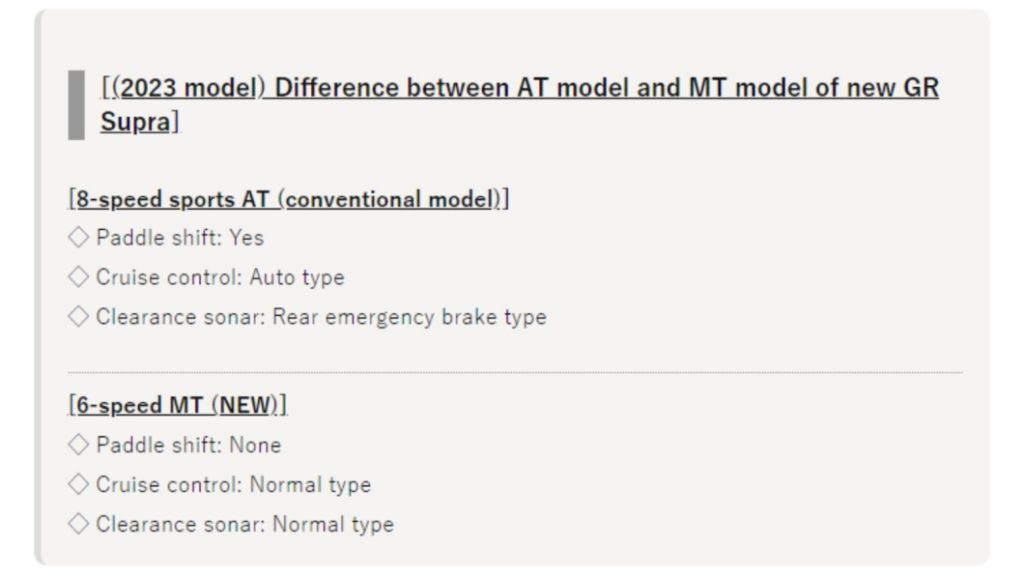
Task: Open the '8-speed sports AT' heading text
Action: coord(172,199)
